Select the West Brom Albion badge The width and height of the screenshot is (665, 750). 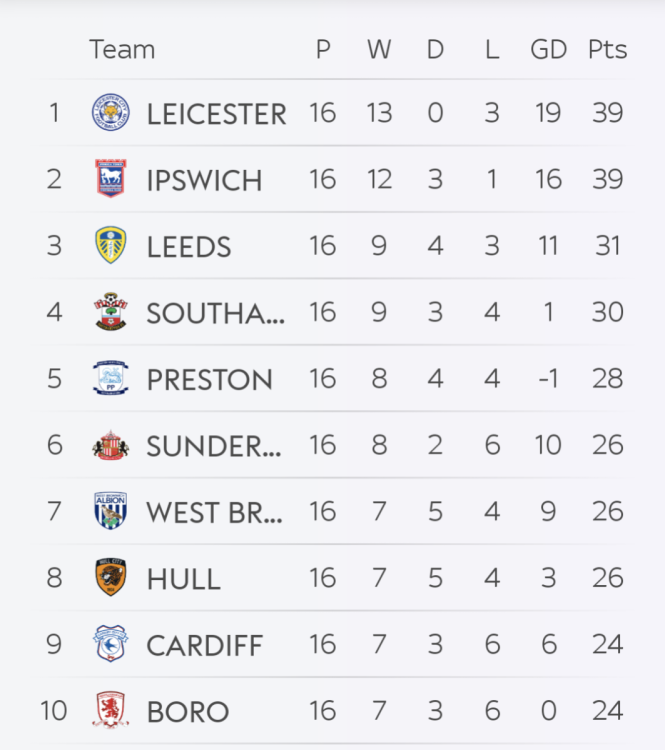click(x=110, y=511)
